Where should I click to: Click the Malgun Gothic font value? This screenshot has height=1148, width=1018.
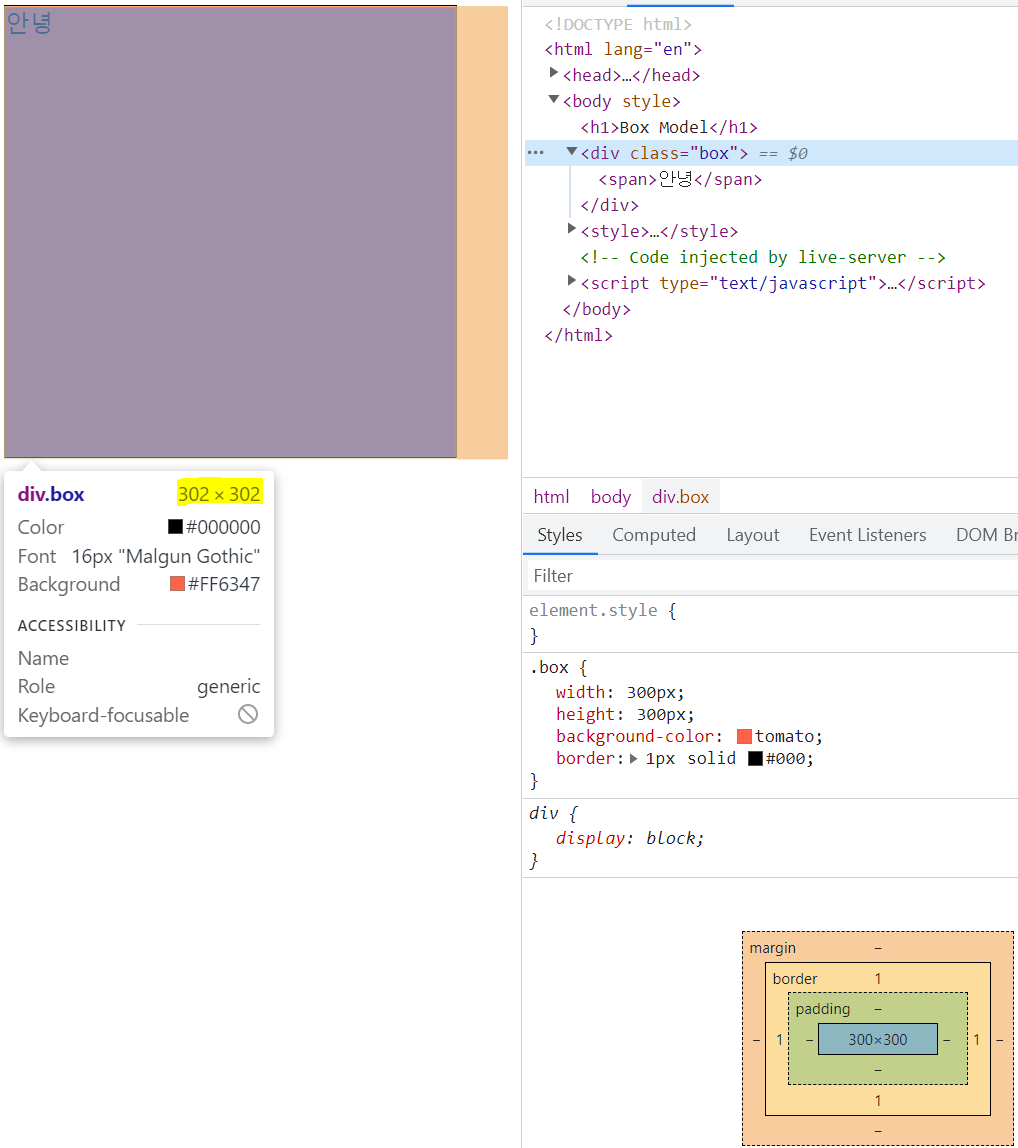click(166, 556)
